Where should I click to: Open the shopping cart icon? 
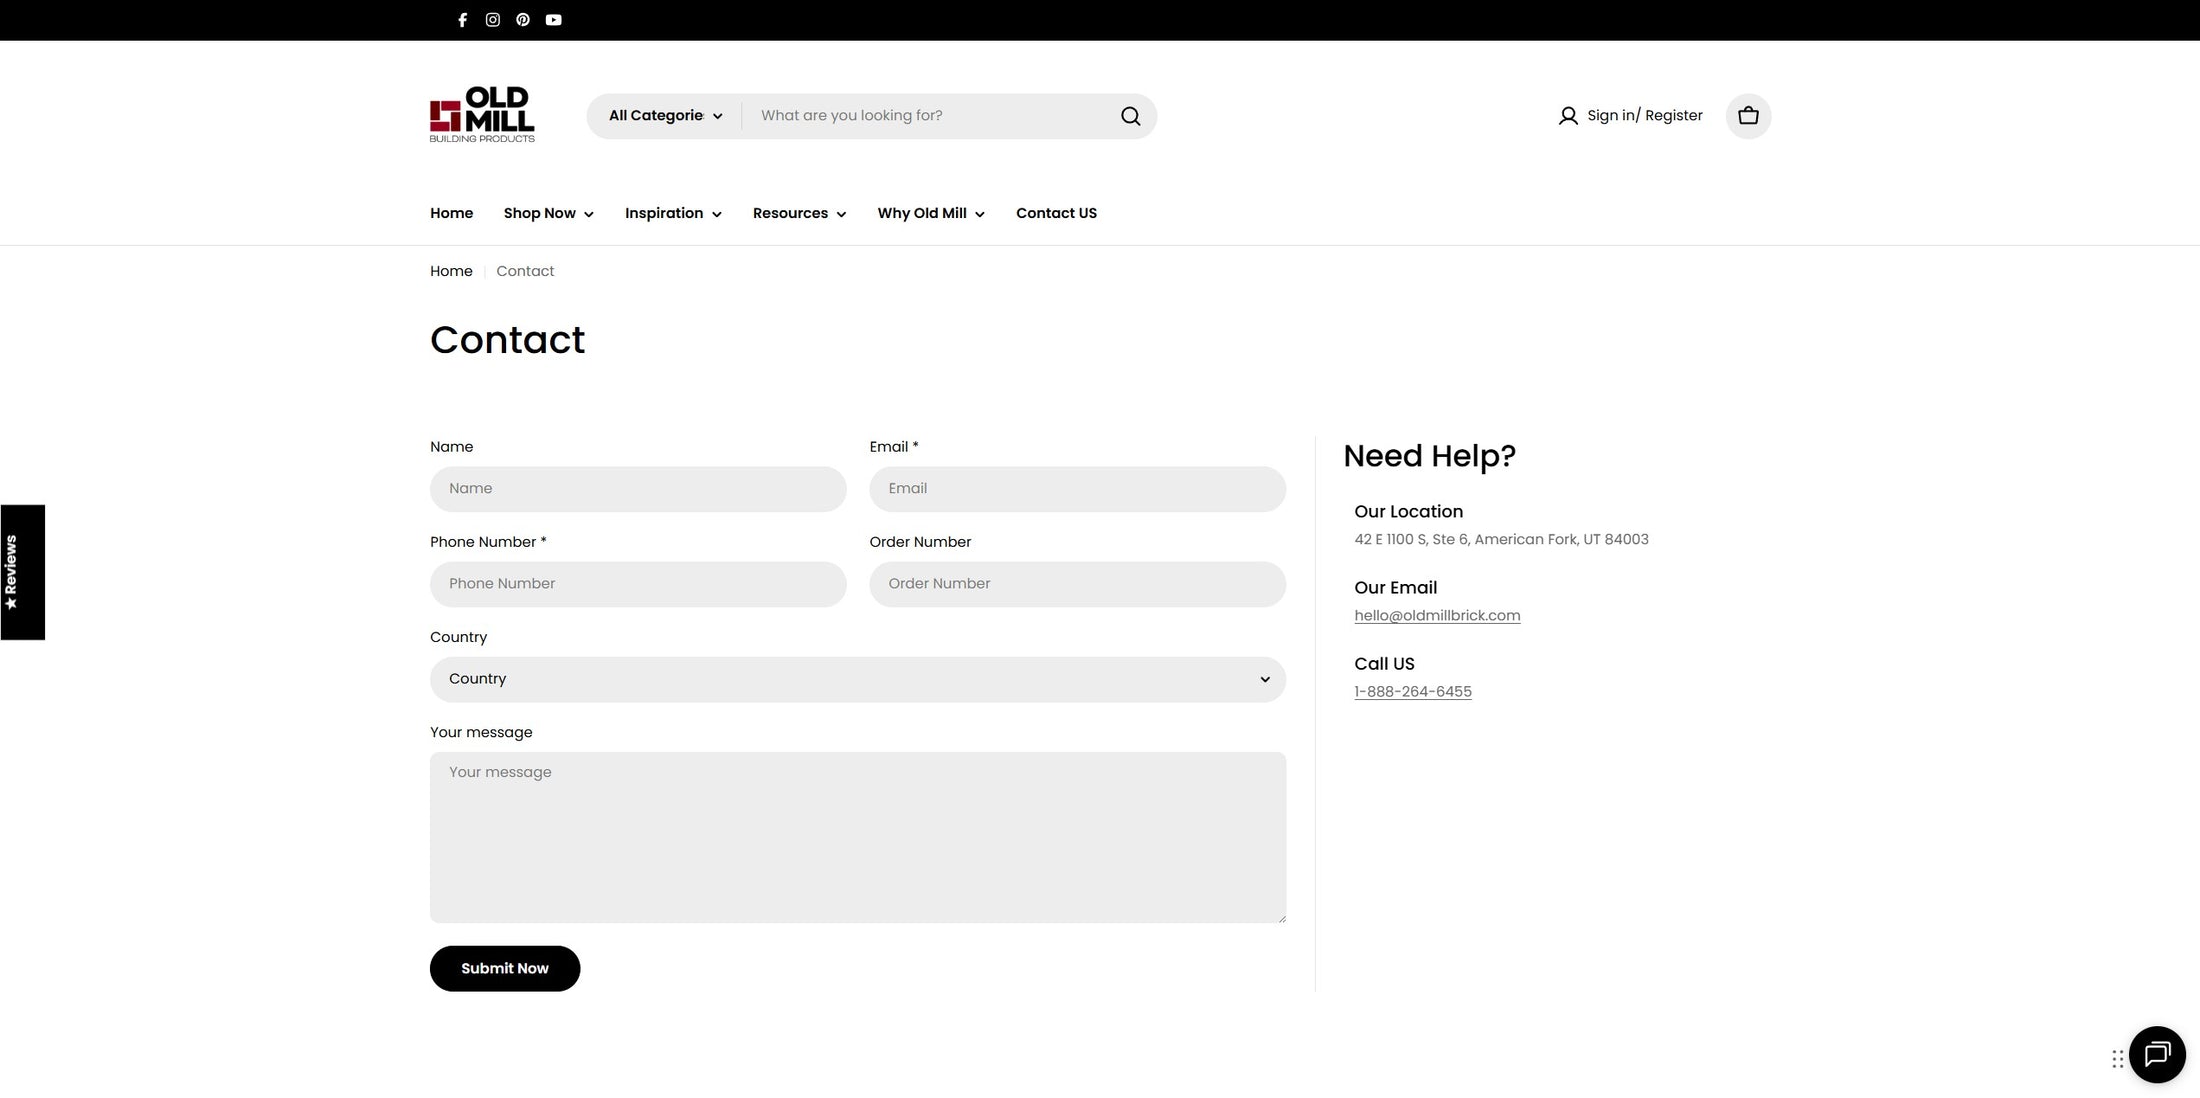coord(1748,116)
